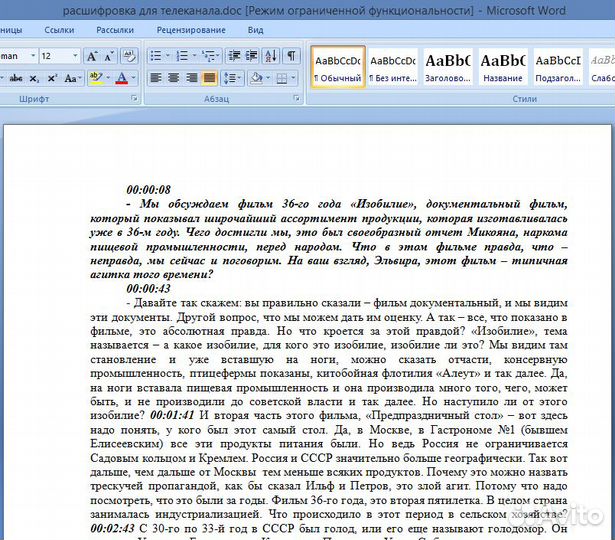The height and width of the screenshot is (540, 615).
Task: Open font size dropdown showing 12
Action: click(75, 56)
